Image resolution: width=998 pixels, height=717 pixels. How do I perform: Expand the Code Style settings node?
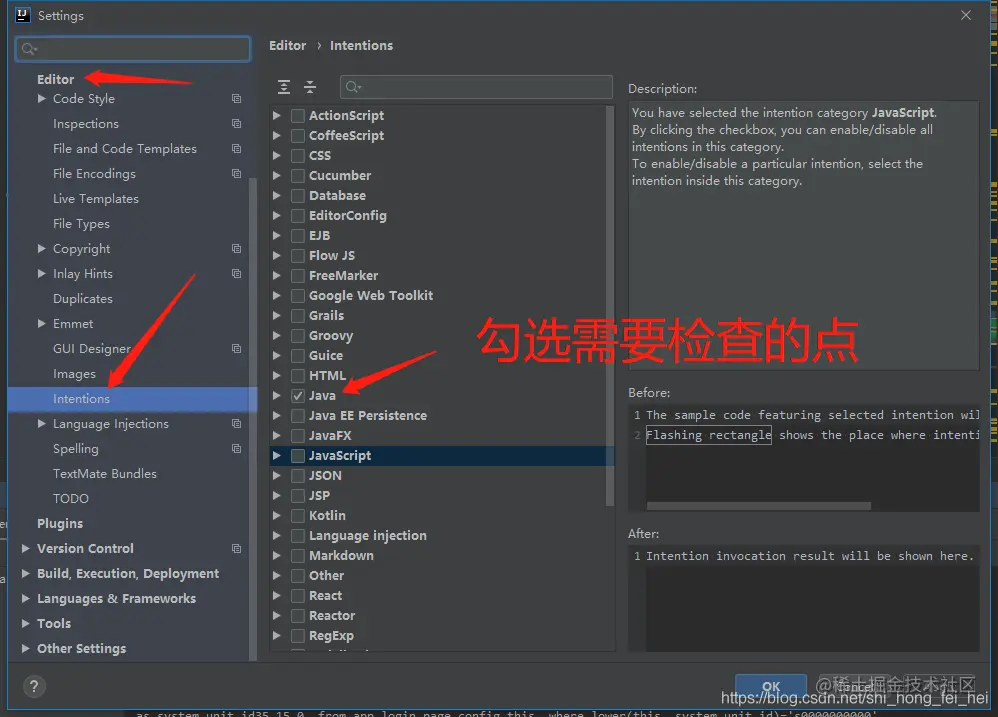41,99
